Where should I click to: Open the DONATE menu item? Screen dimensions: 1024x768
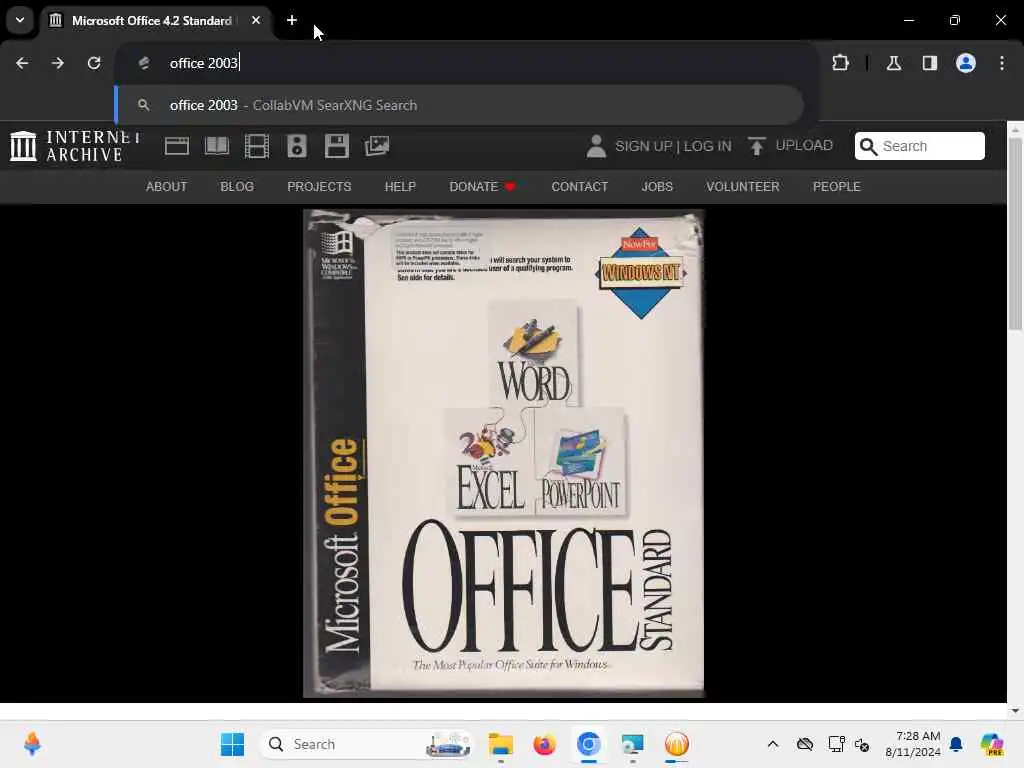(x=483, y=187)
